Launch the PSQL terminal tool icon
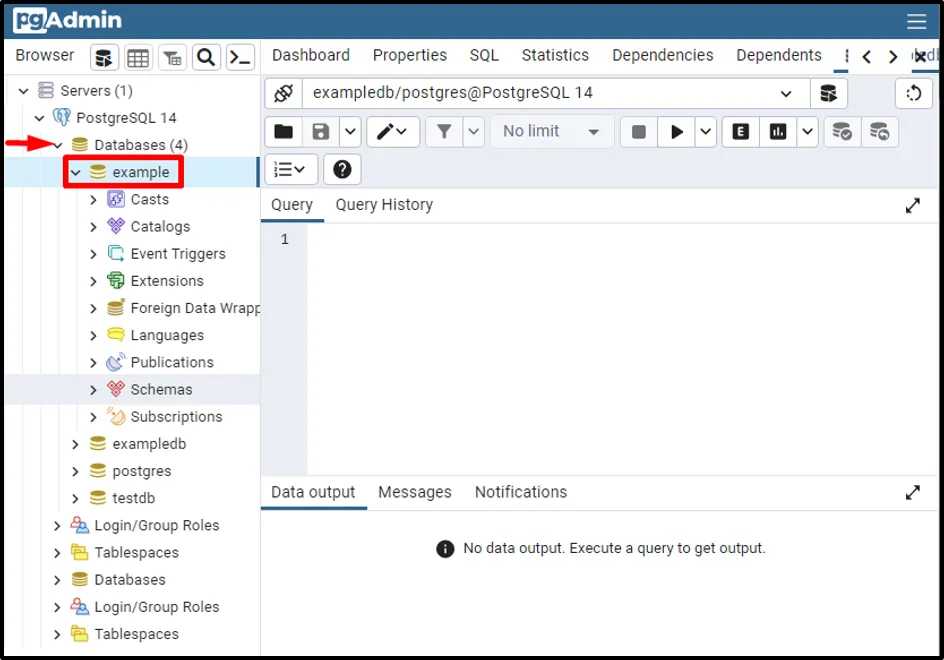Screen dimensions: 944x660 coord(240,58)
